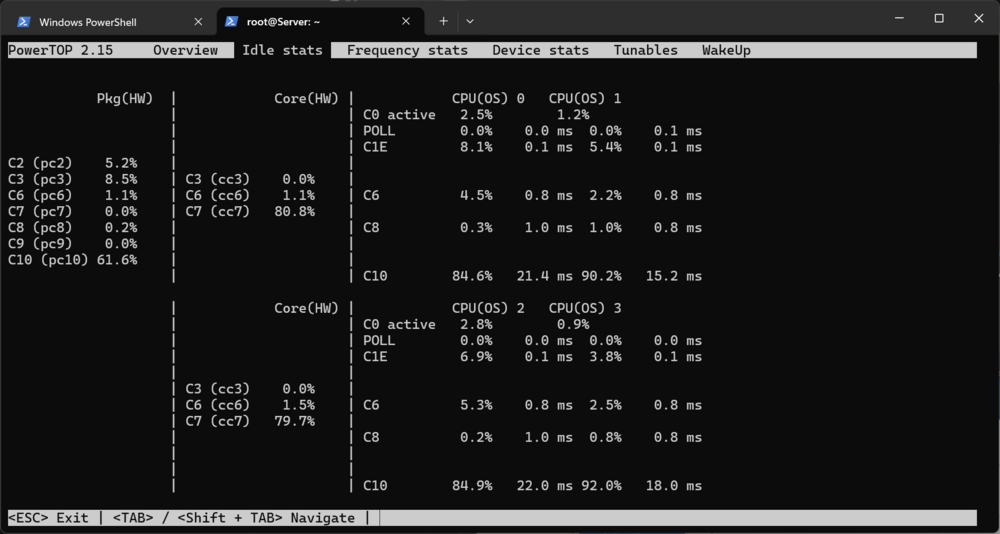Select the C10 (pc10) 61.6% row
Viewport: 1000px width, 534px height.
pos(73,260)
